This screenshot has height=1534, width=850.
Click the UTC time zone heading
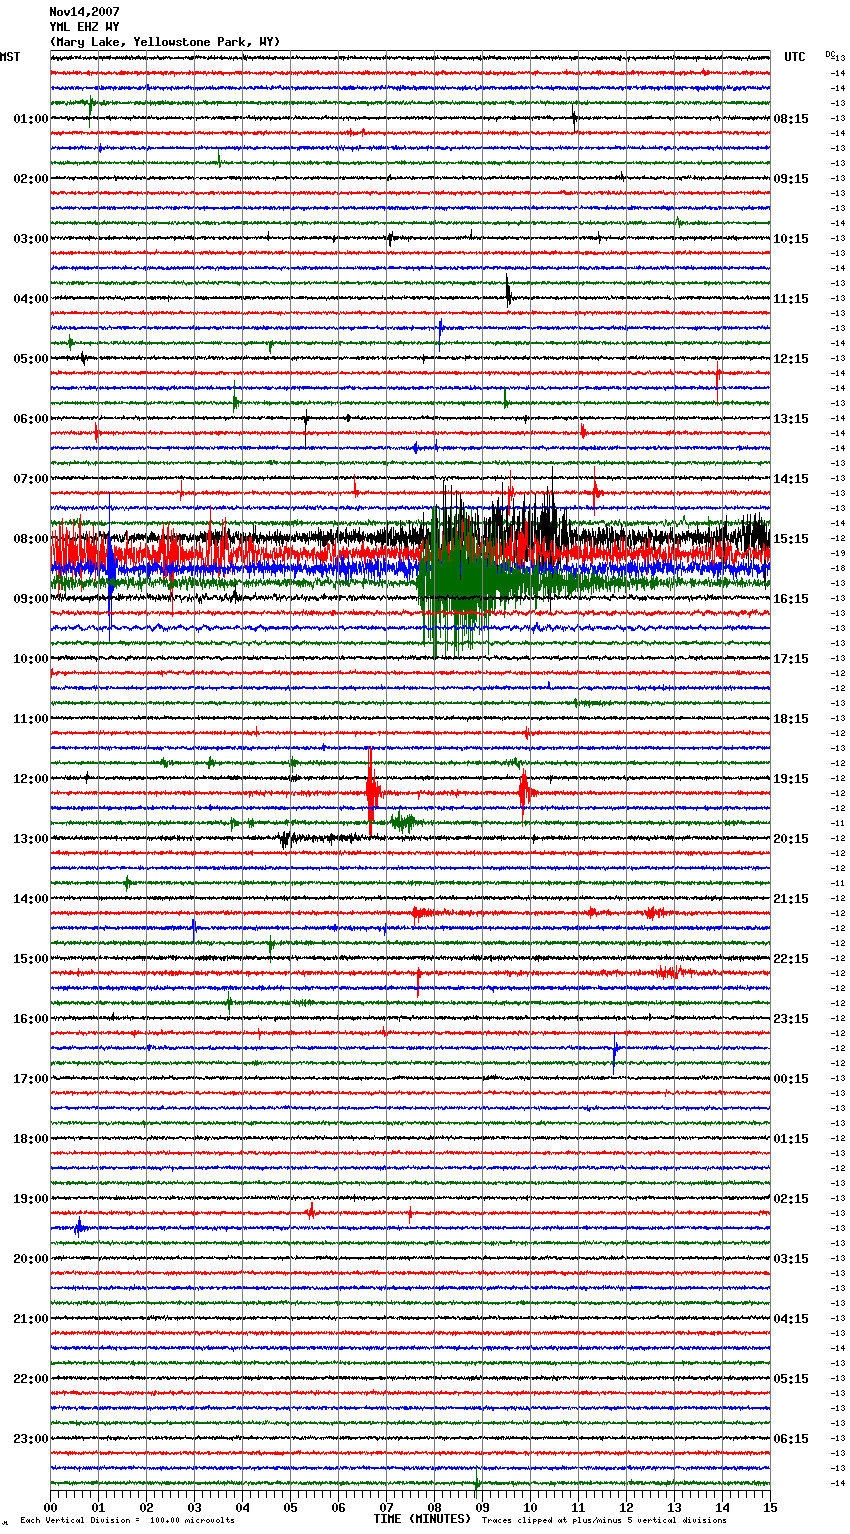click(x=794, y=57)
